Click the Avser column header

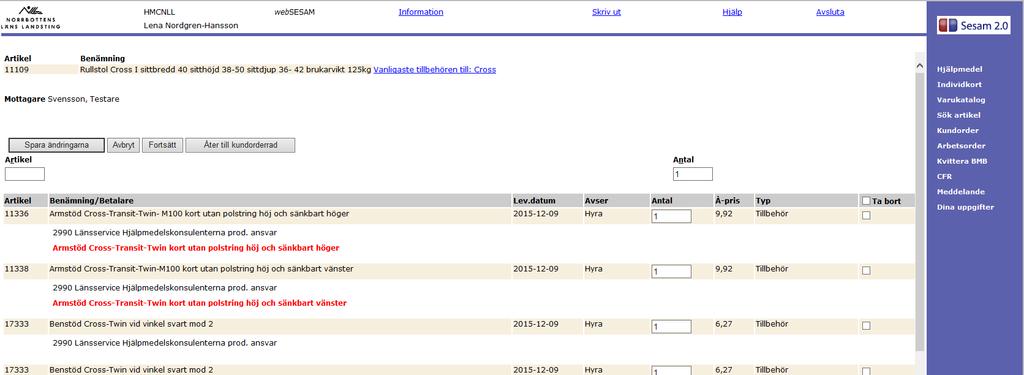tap(597, 201)
